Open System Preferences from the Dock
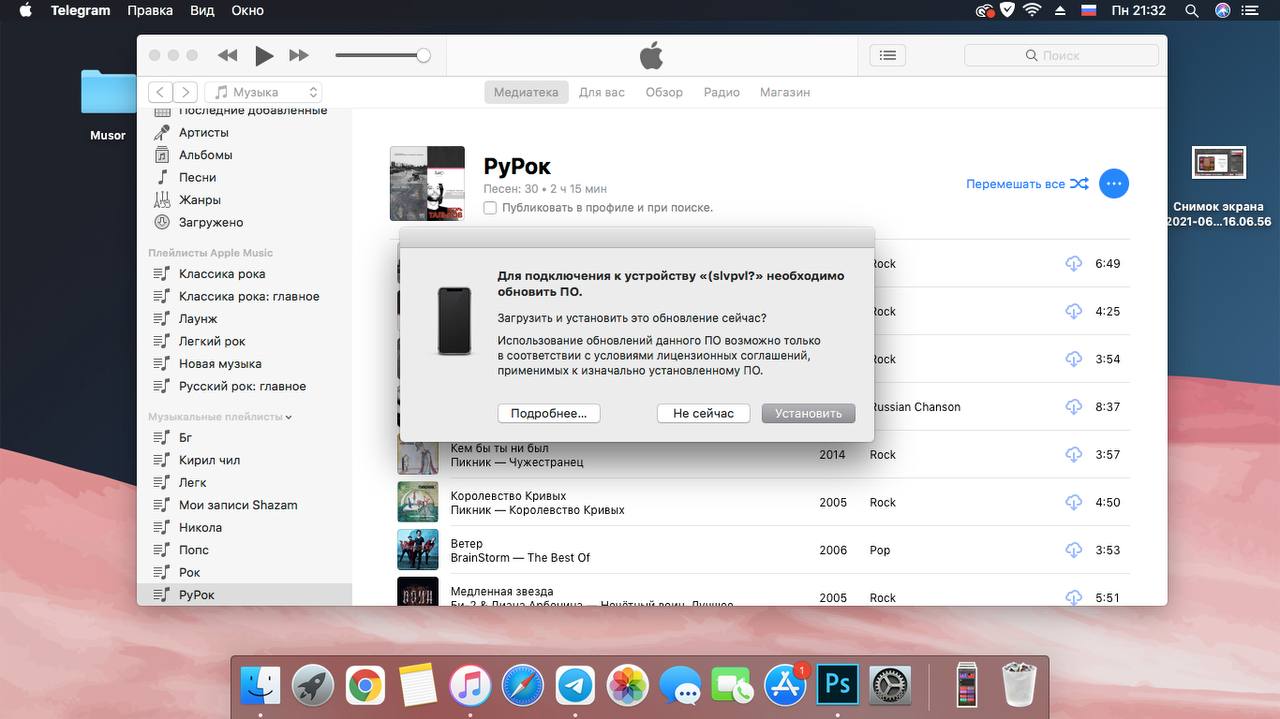This screenshot has width=1280, height=719. (x=890, y=685)
